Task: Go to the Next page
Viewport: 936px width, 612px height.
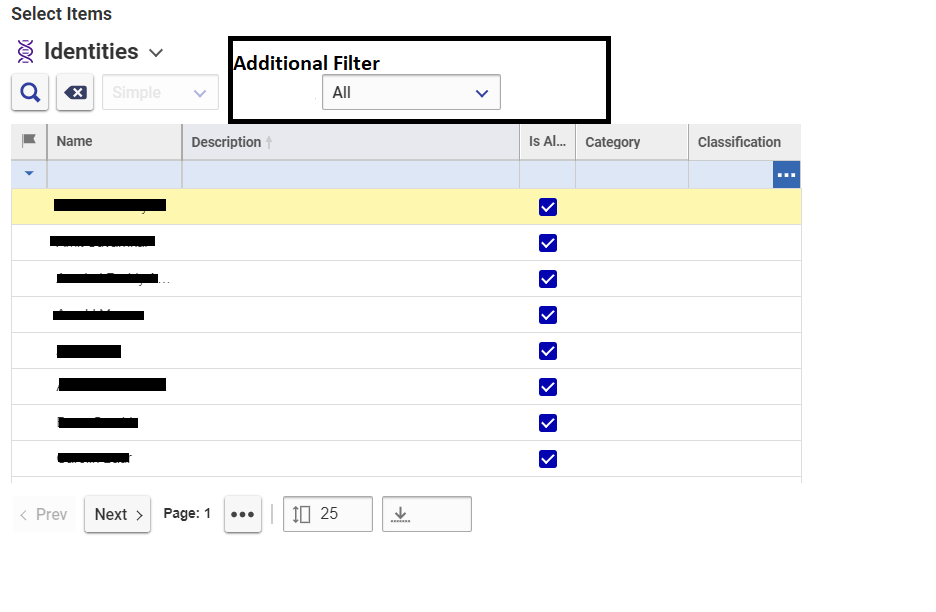Action: (118, 514)
